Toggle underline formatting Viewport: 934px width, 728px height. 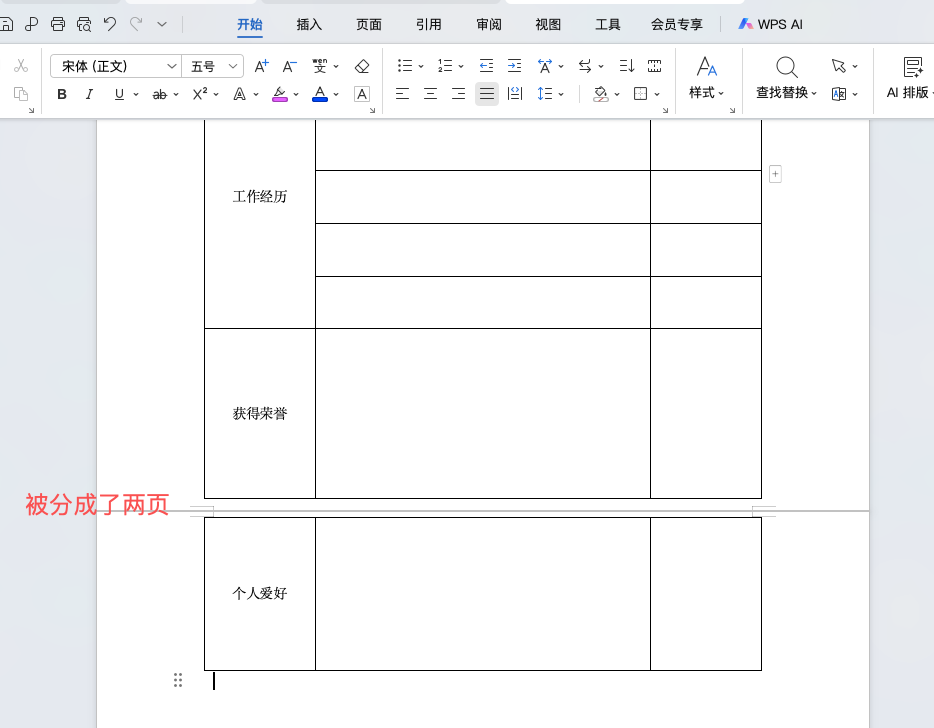pyautogui.click(x=119, y=94)
